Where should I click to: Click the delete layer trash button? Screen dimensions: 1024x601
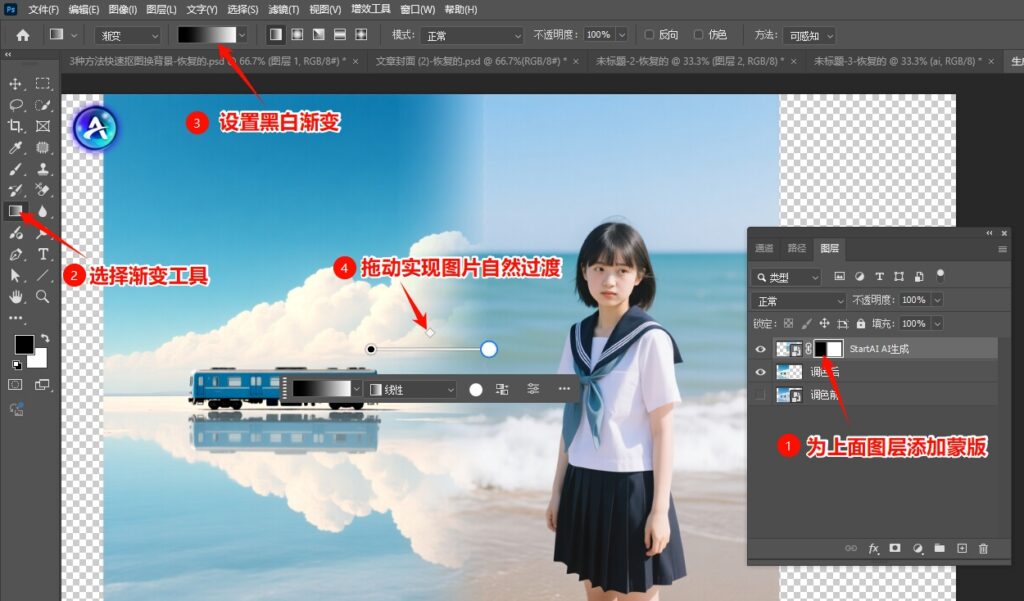pos(983,548)
